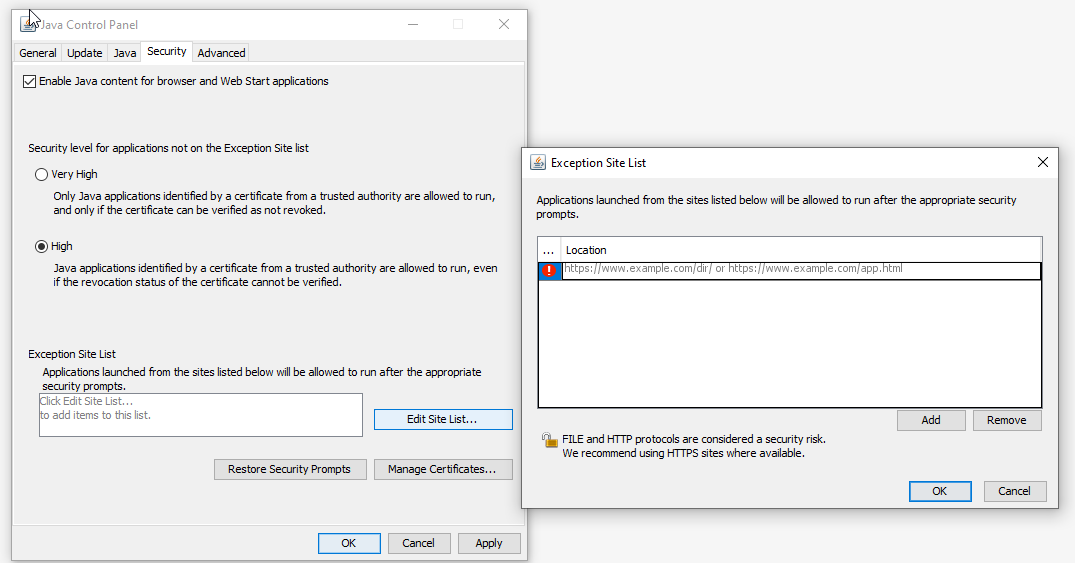This screenshot has height=563, width=1075.
Task: Click the location URL input field
Action: 801,271
